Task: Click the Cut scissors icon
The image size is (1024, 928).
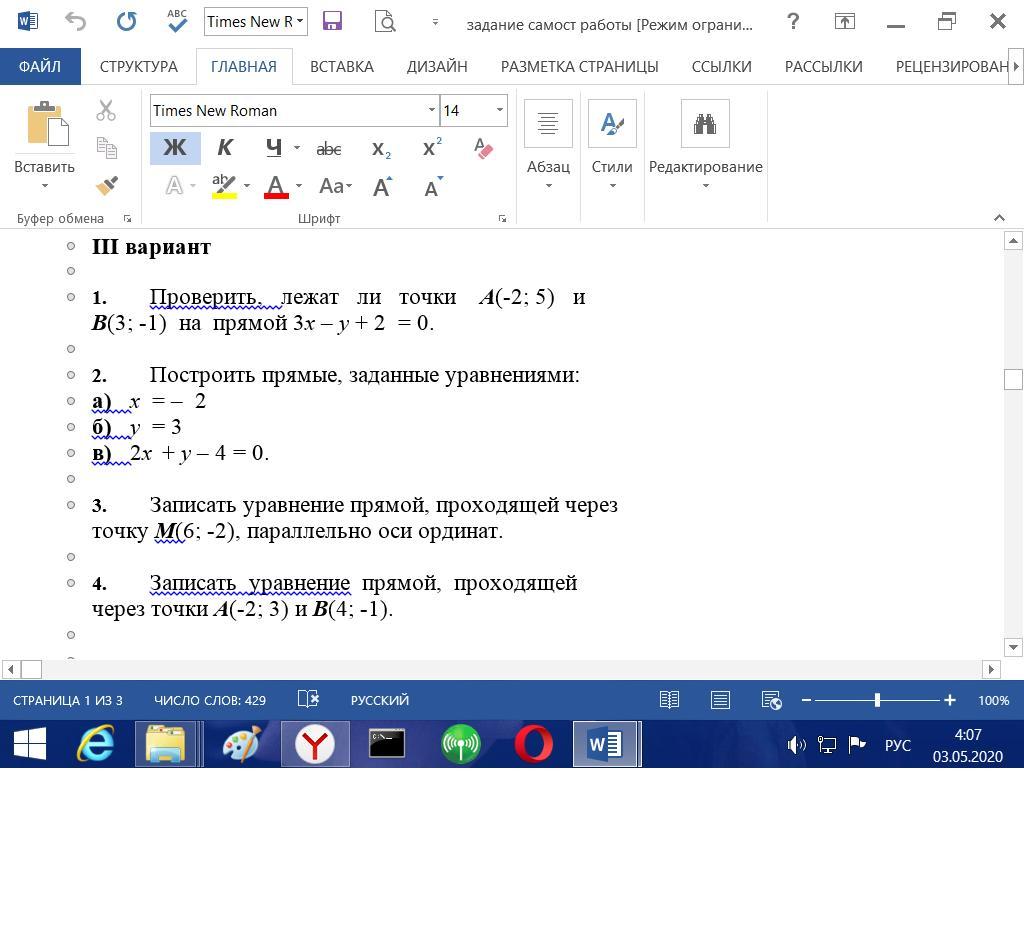Action: click(x=106, y=110)
